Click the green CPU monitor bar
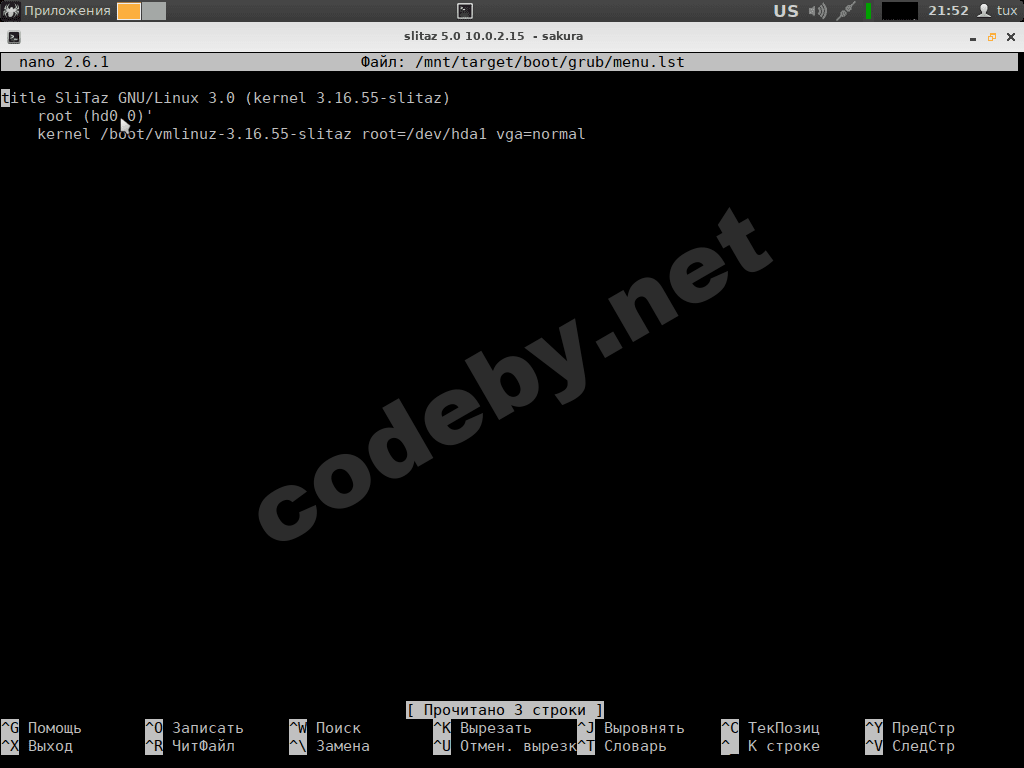1024x768 pixels. (869, 11)
